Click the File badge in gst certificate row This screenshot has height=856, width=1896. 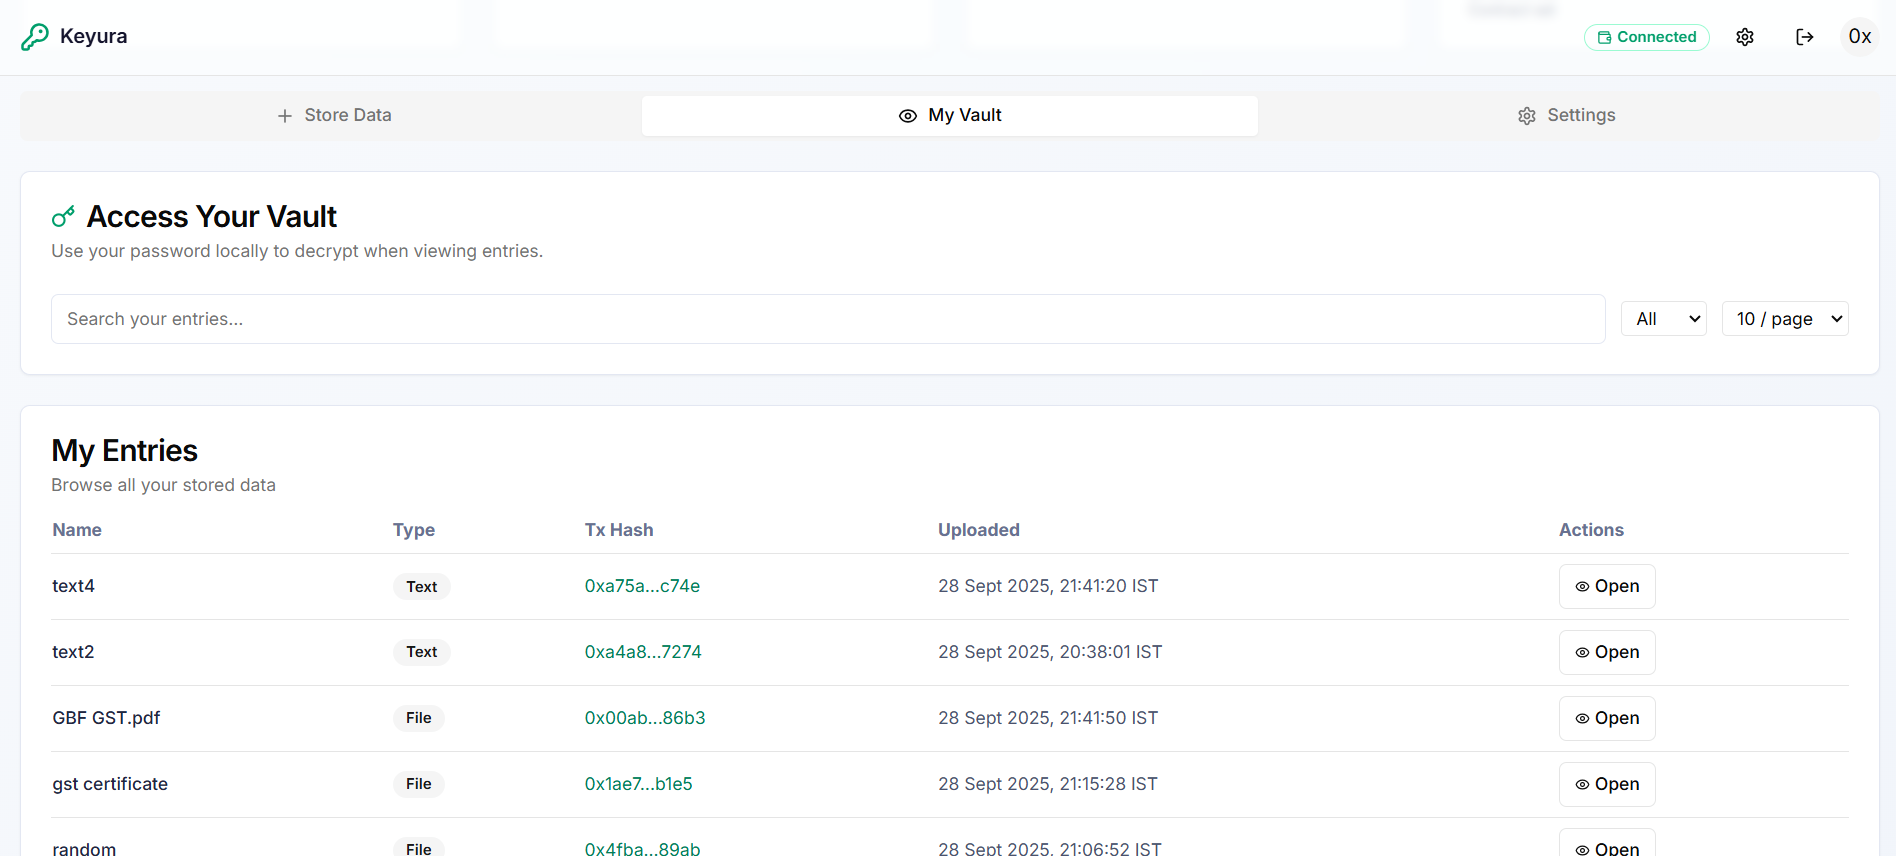[x=419, y=784]
